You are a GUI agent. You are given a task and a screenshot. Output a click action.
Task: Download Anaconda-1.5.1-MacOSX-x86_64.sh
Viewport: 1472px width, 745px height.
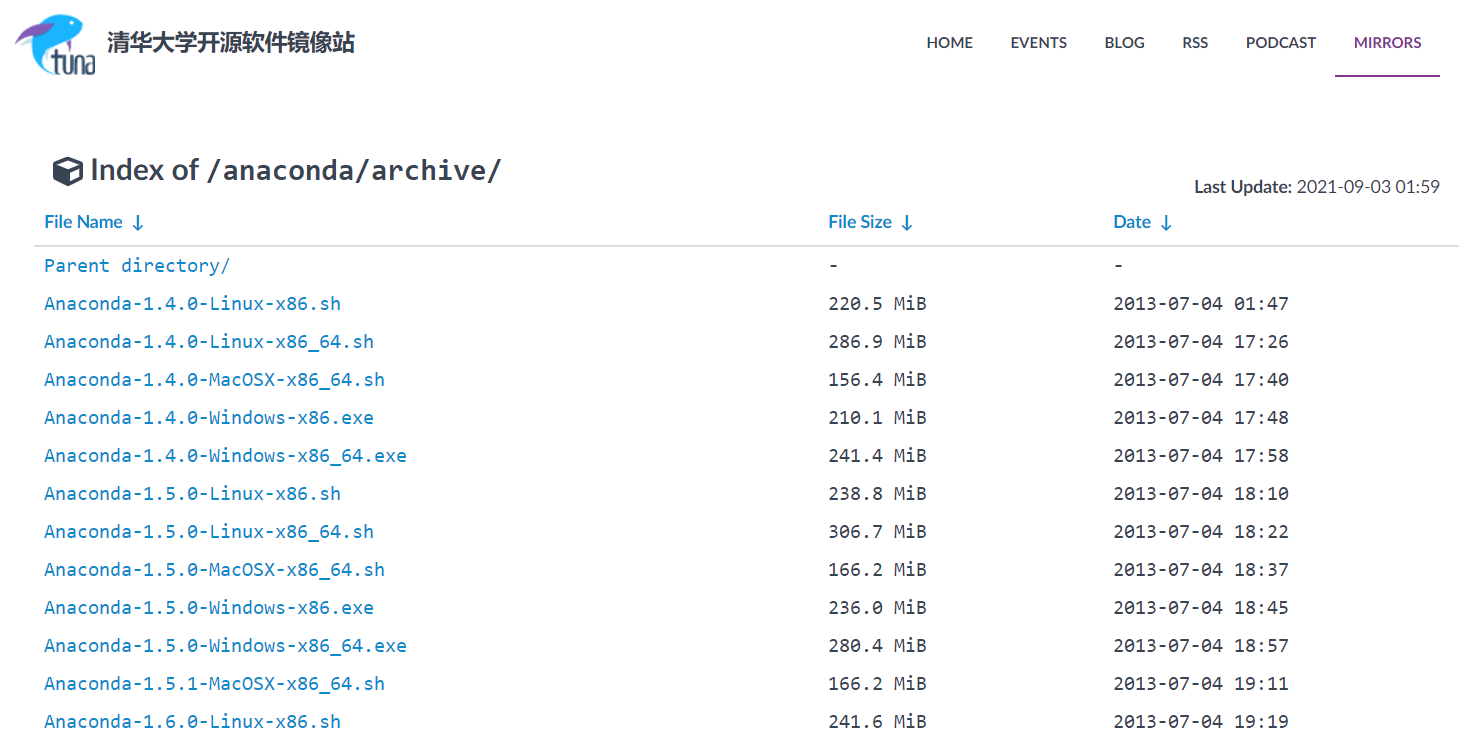(214, 683)
